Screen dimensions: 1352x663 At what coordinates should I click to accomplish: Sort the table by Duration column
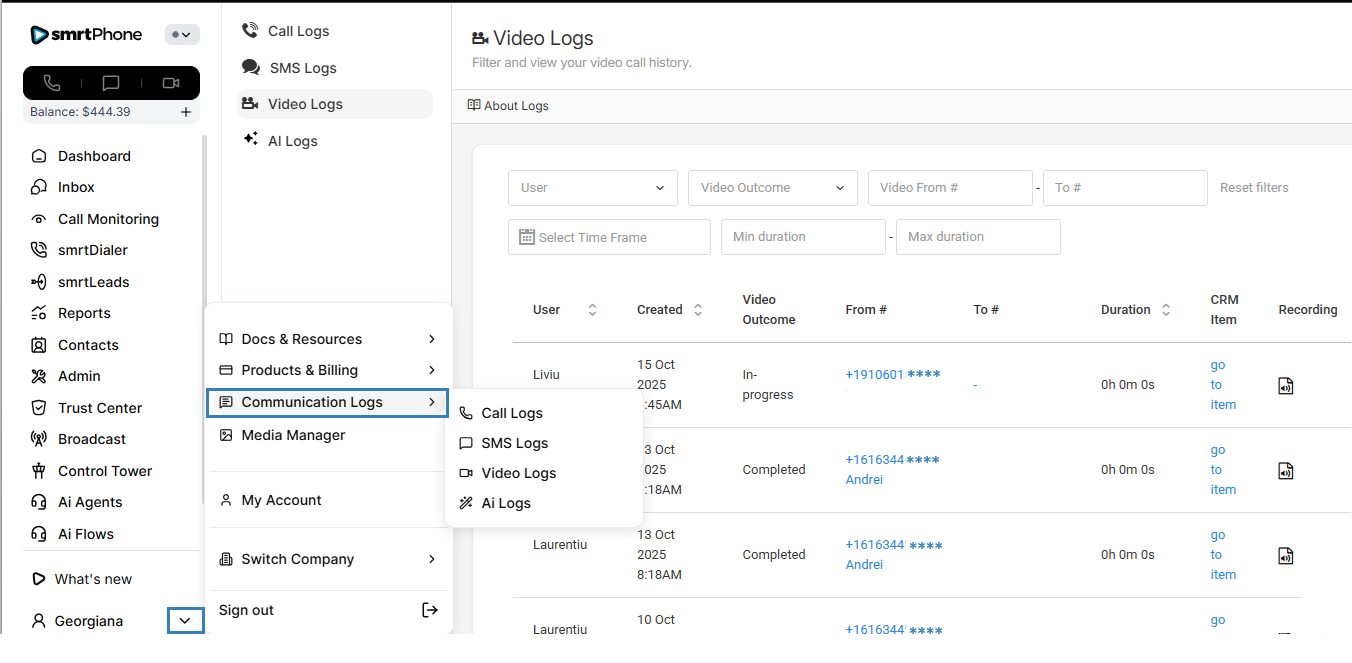pyautogui.click(x=1166, y=310)
